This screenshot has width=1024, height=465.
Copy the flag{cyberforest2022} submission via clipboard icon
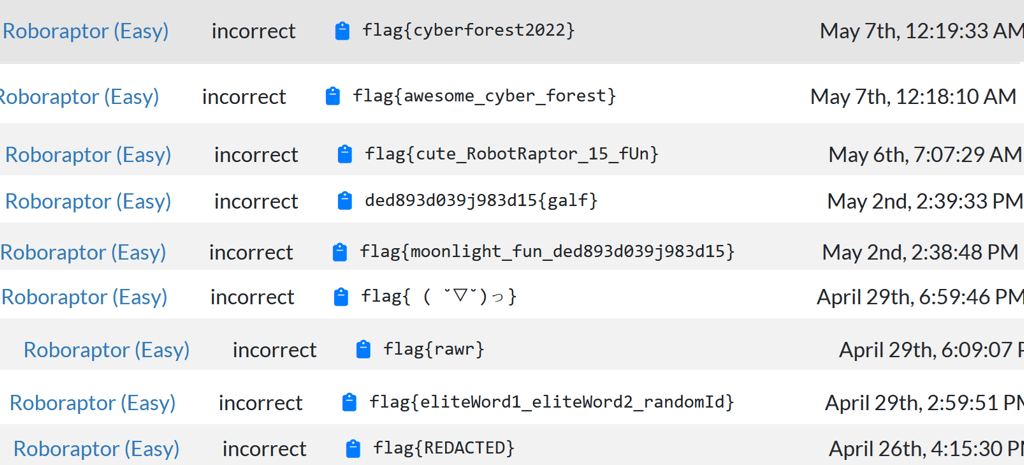click(x=343, y=31)
